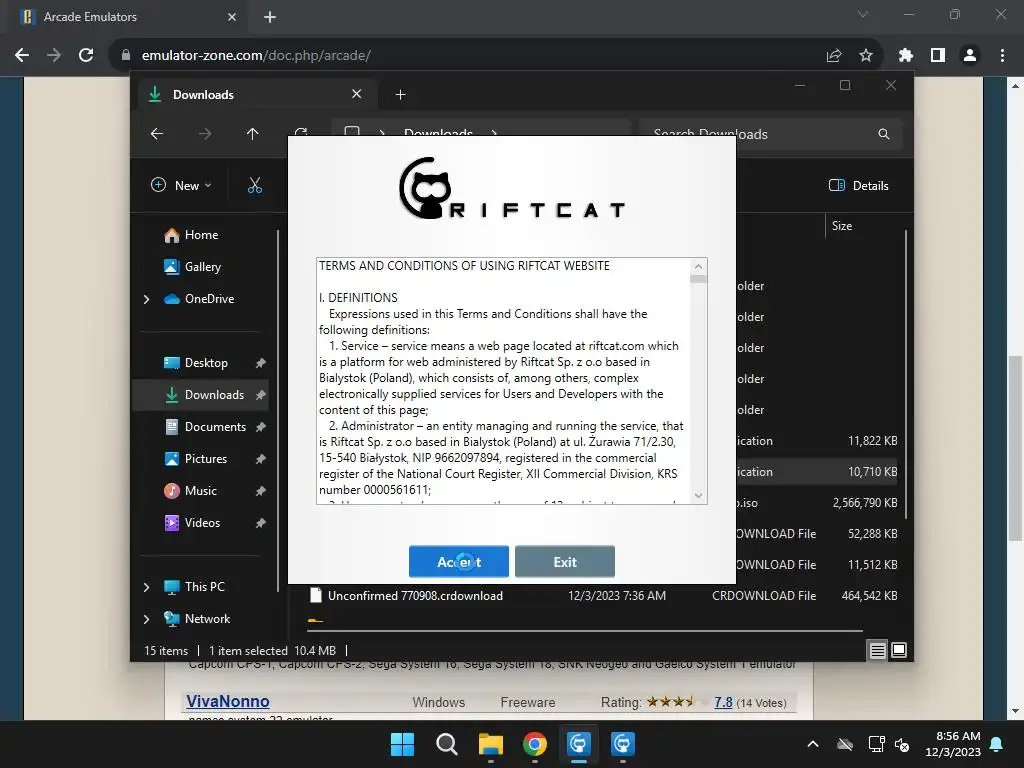
Task: Click the Search Downloads field
Action: [x=771, y=134]
